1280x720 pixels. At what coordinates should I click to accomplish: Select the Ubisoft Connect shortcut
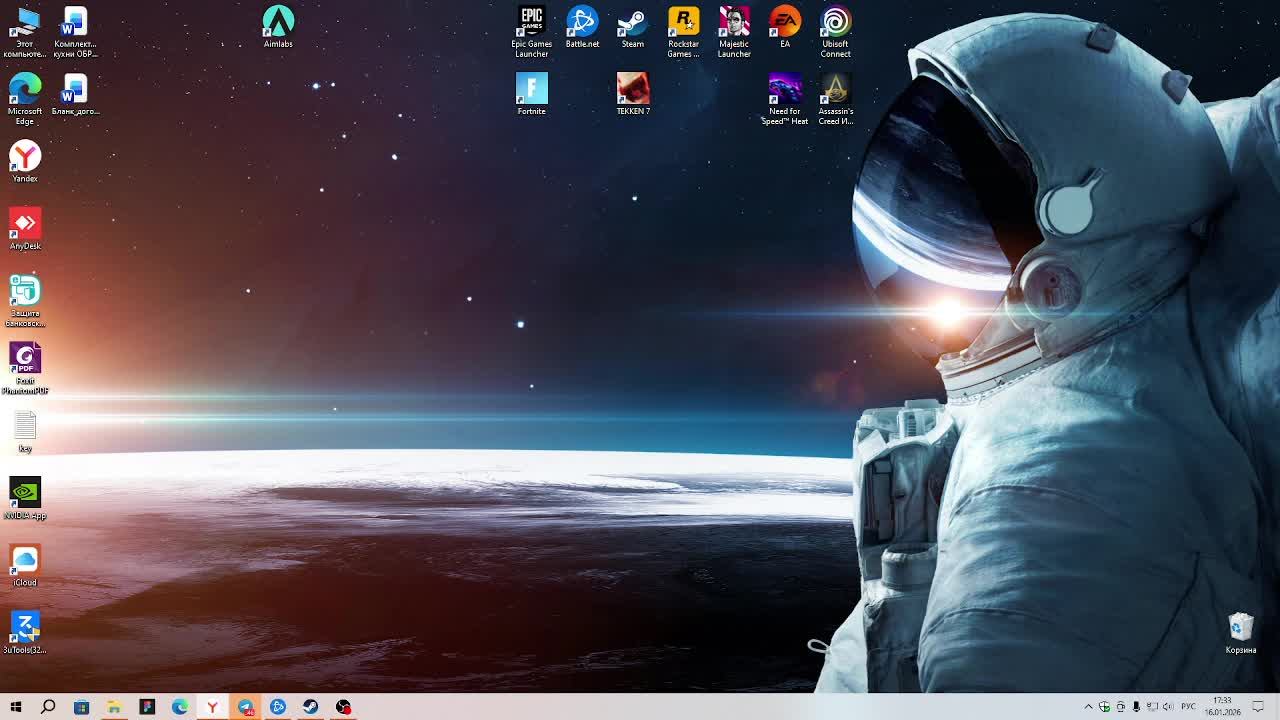[835, 32]
